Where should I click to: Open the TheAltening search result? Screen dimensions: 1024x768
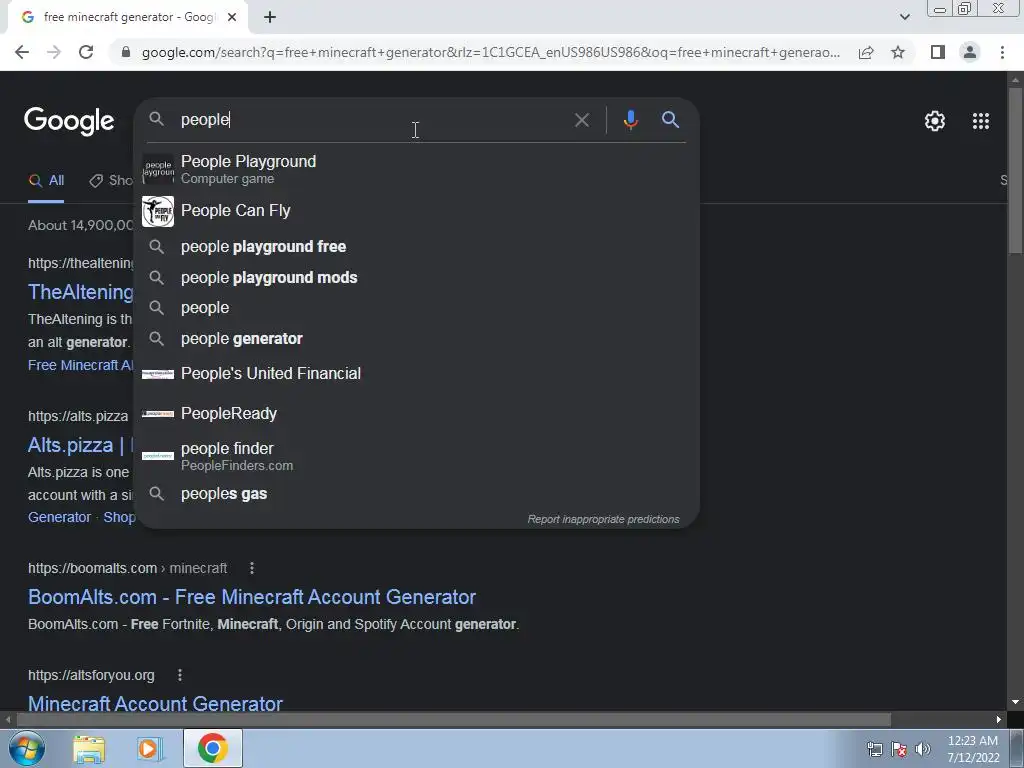coord(80,292)
